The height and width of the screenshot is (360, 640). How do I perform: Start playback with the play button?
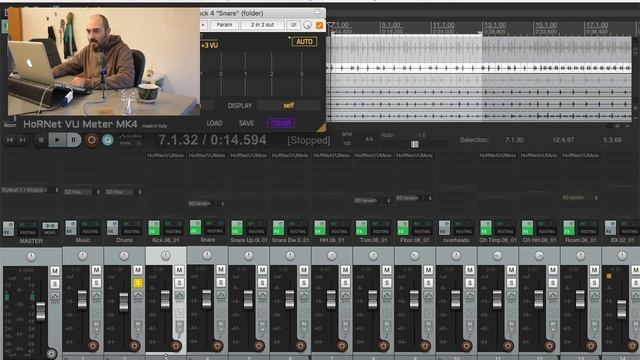(x=57, y=140)
